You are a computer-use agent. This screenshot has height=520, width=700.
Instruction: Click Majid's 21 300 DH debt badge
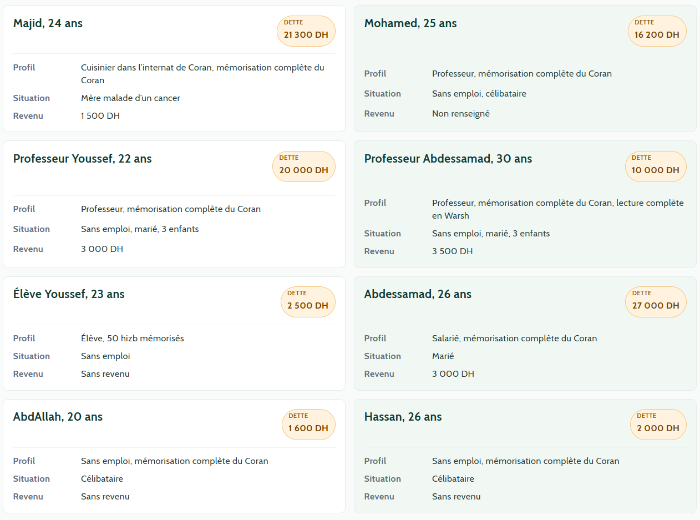pyautogui.click(x=306, y=31)
